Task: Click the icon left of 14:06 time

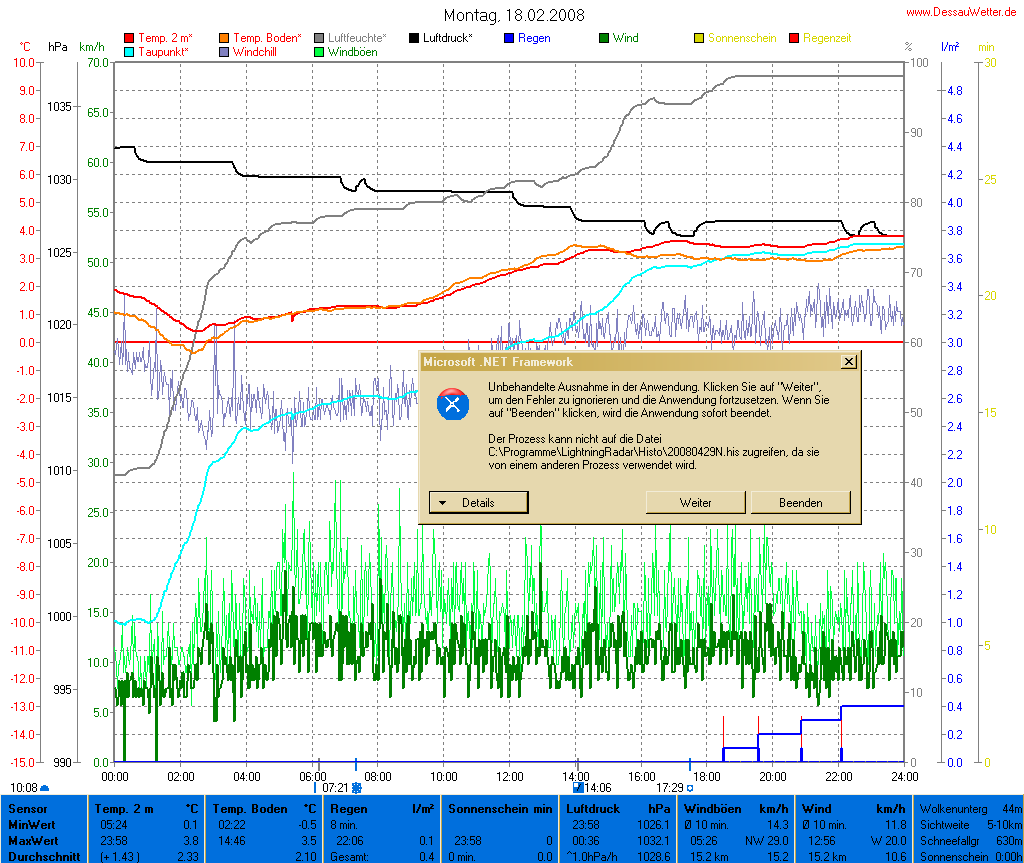Action: click(x=578, y=788)
